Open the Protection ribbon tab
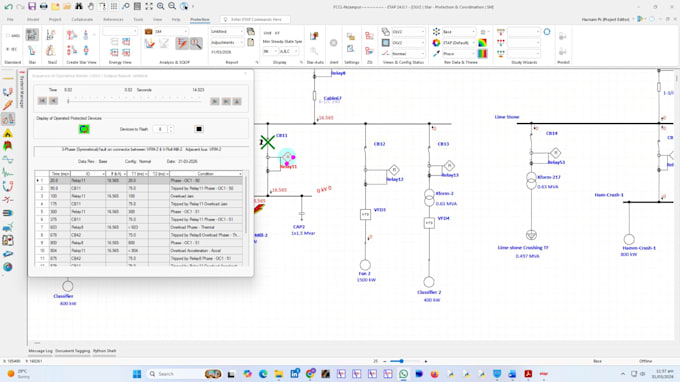 point(199,20)
